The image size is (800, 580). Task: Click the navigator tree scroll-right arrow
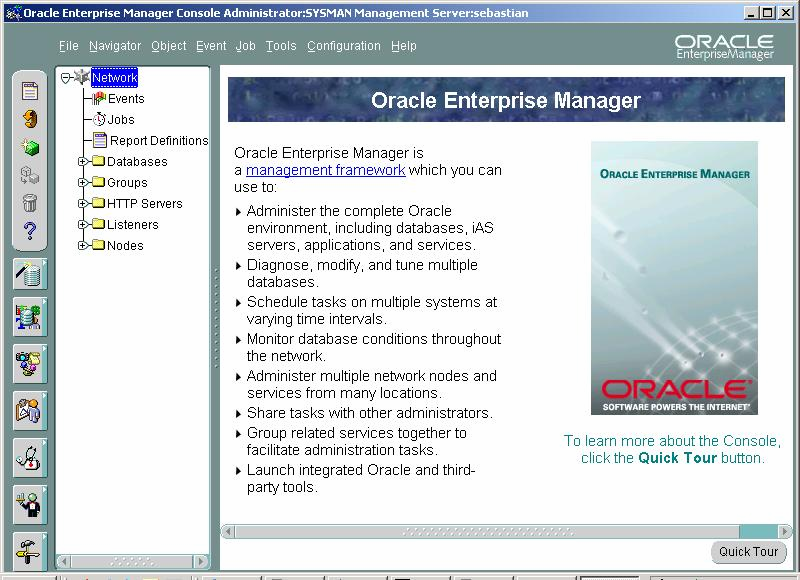(201, 561)
